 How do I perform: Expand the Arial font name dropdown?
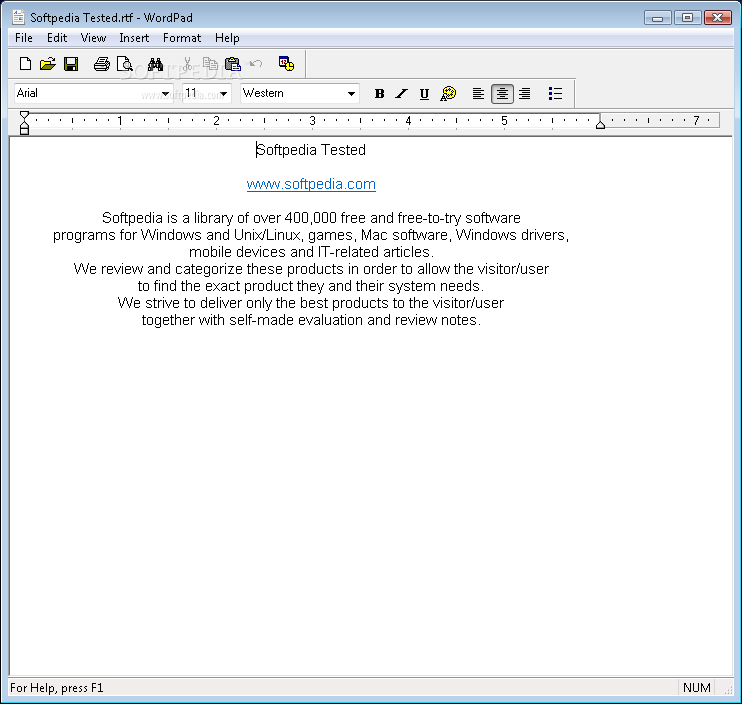pos(165,94)
